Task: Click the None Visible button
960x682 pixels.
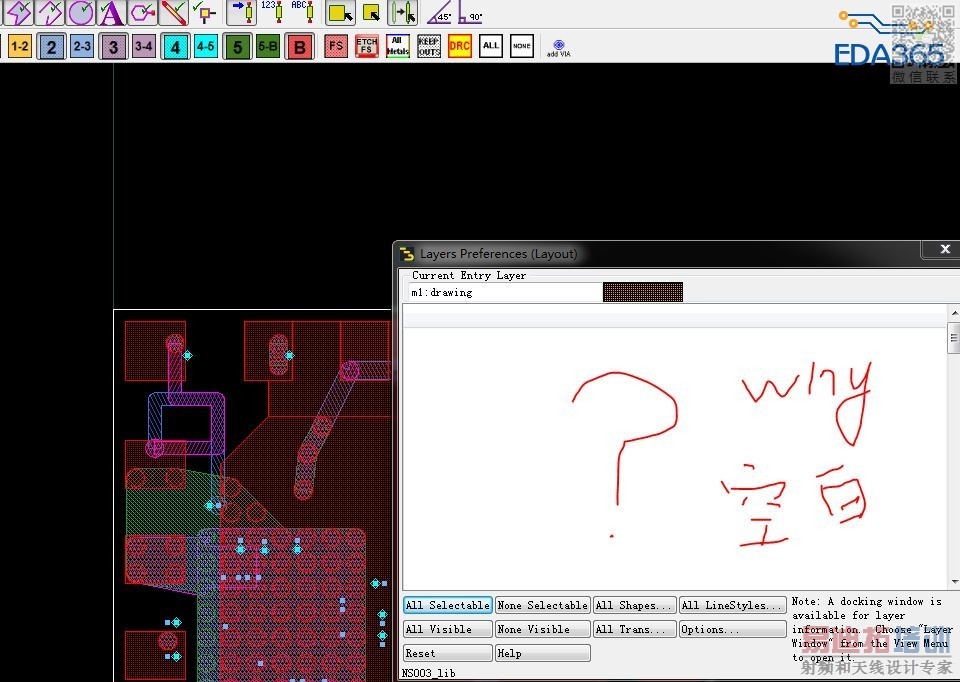Action: (x=542, y=629)
